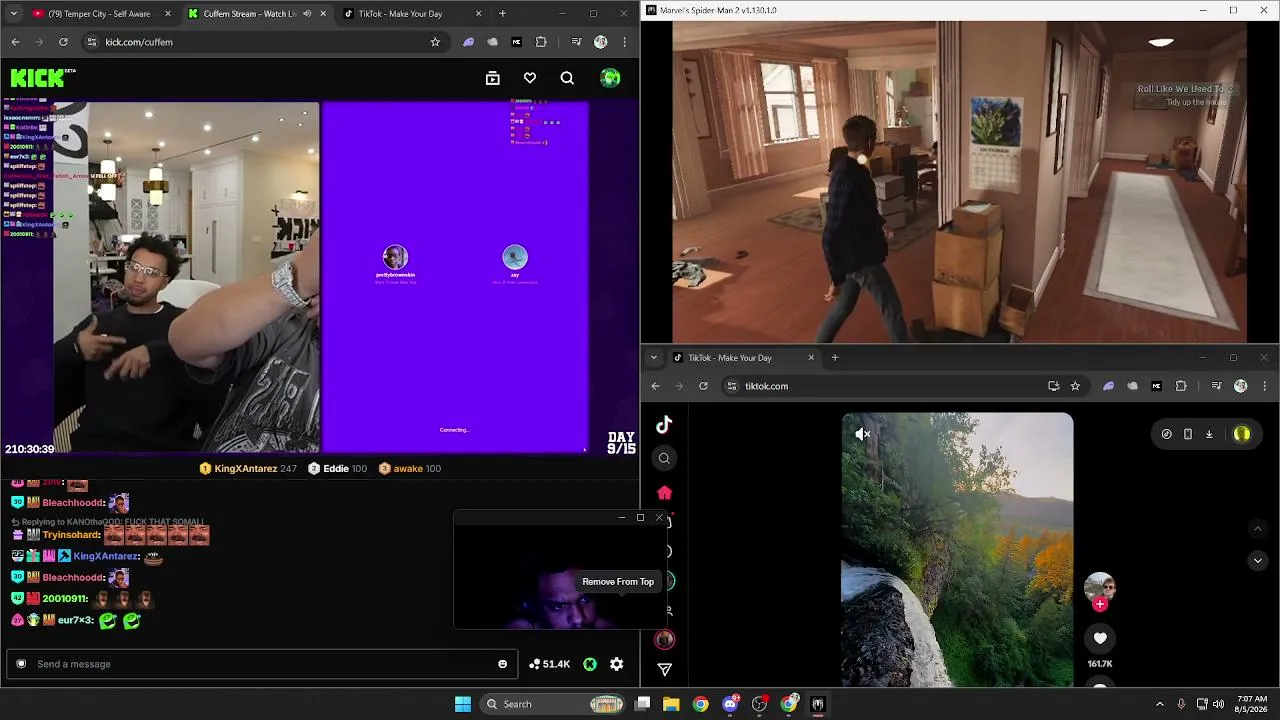Open awake leaderboard entry

(410, 468)
